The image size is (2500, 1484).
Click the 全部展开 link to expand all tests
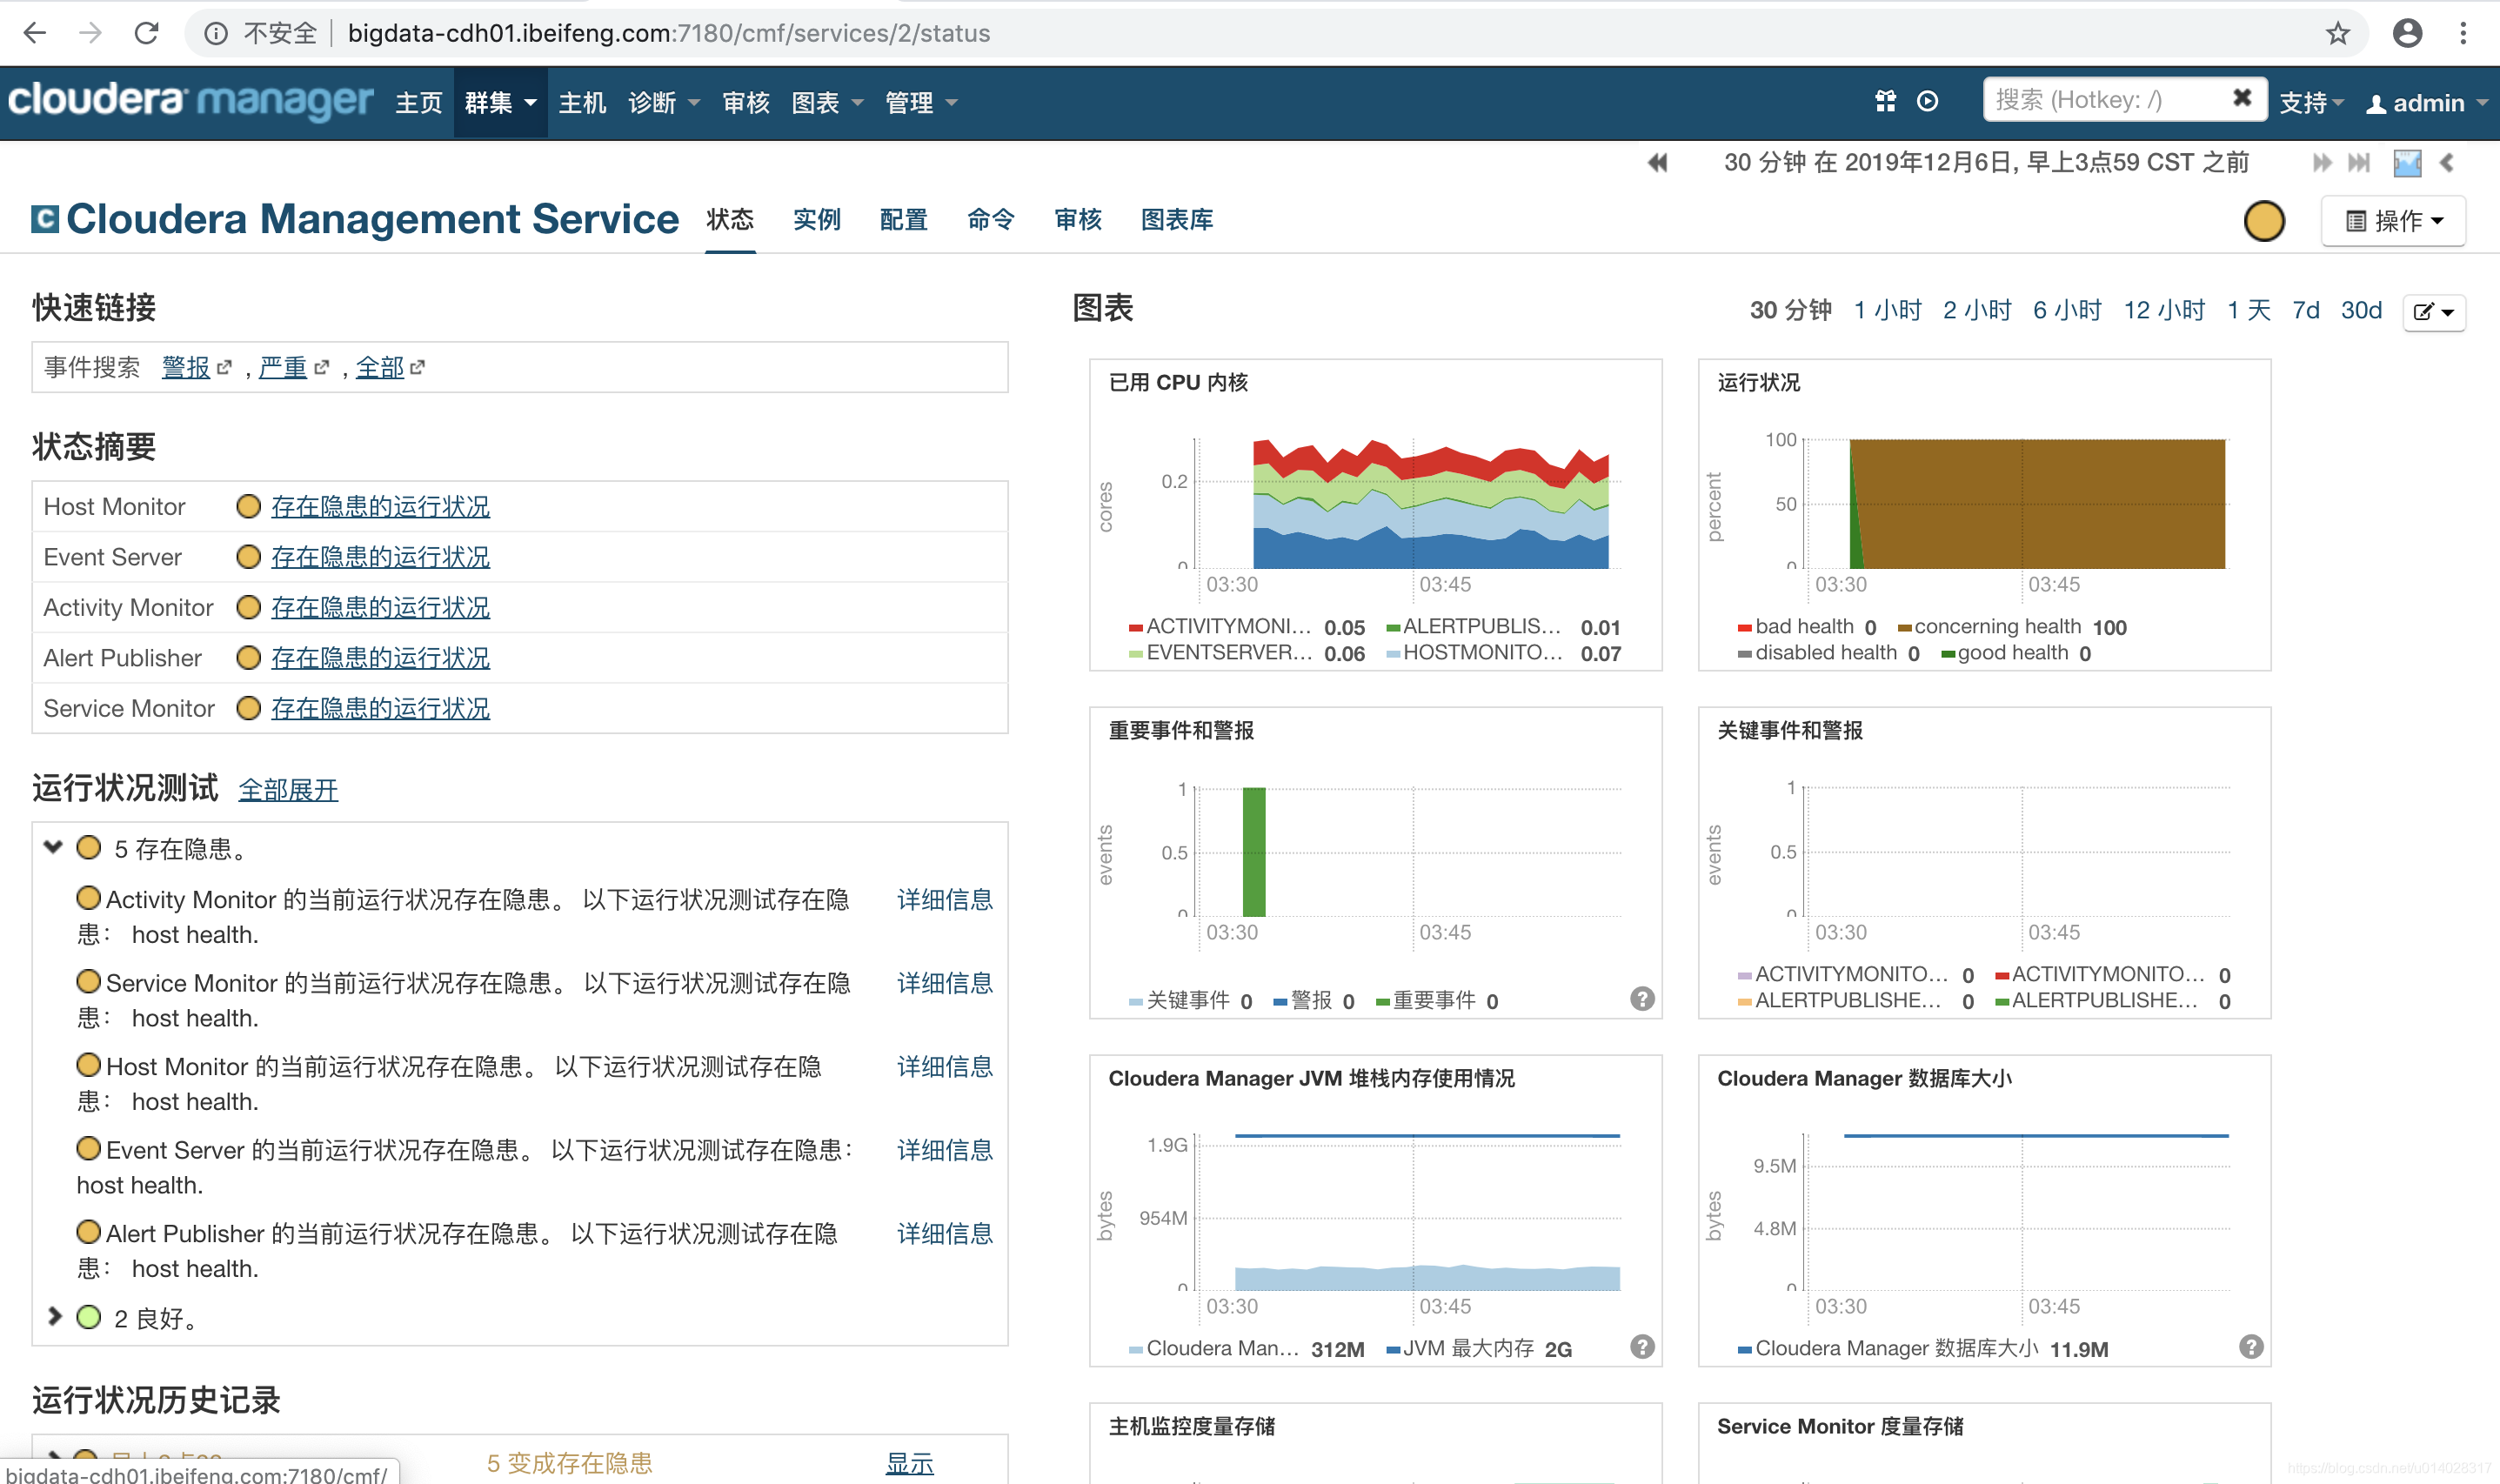(288, 789)
